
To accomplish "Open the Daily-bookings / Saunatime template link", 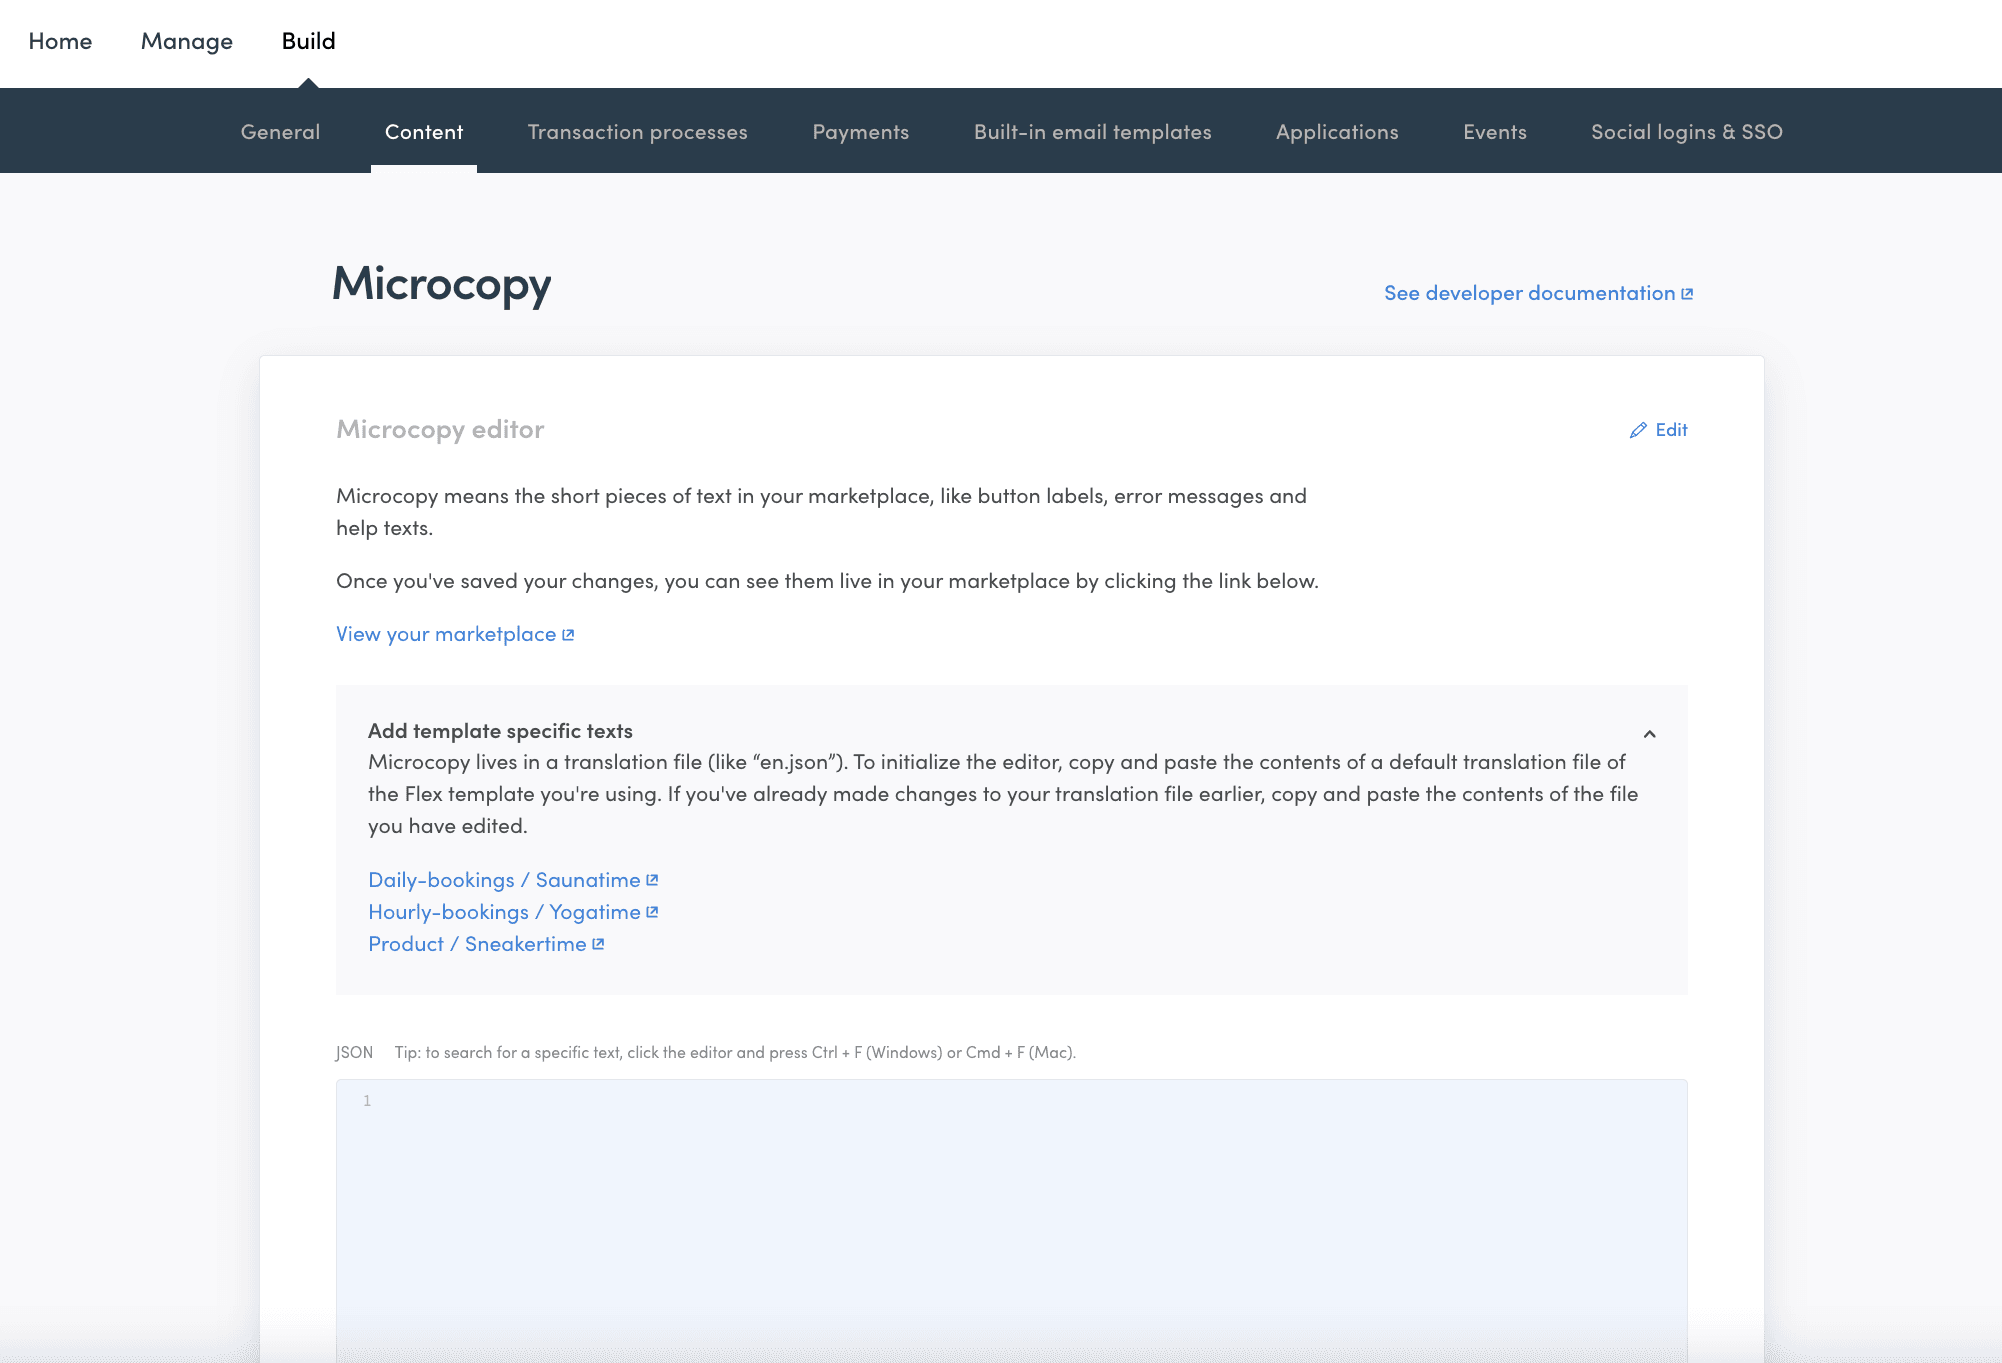I will tap(504, 880).
